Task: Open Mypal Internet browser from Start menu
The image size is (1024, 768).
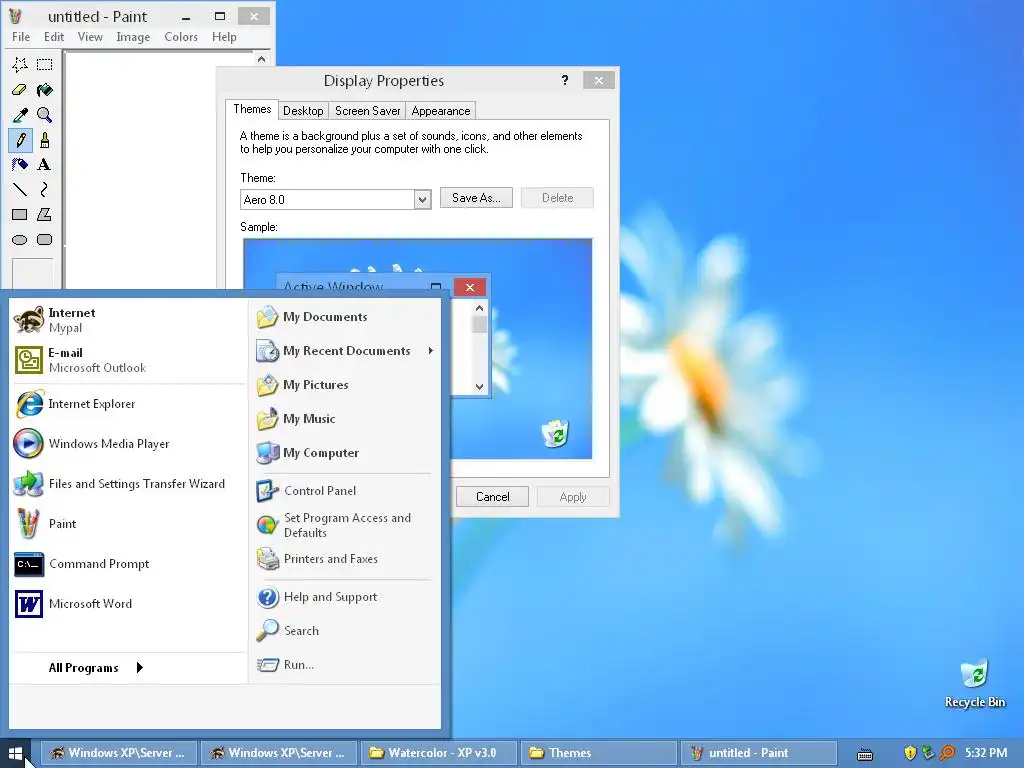Action: tap(128, 320)
